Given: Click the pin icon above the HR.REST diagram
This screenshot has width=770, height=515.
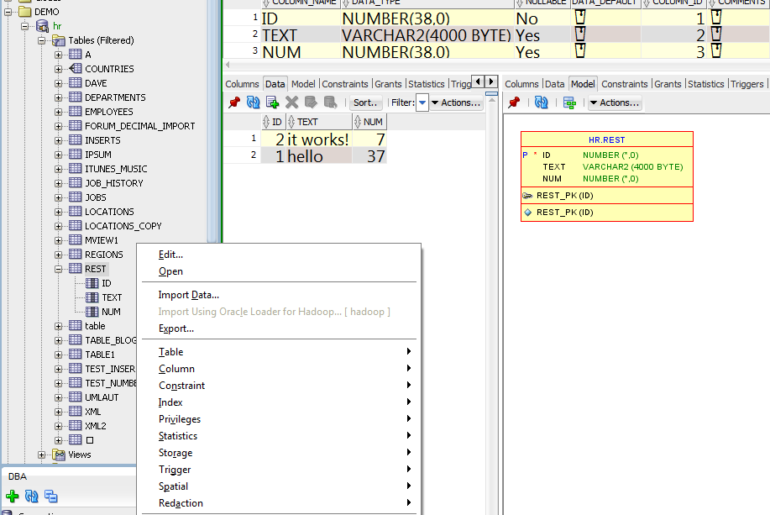Looking at the screenshot, I should click(x=513, y=103).
